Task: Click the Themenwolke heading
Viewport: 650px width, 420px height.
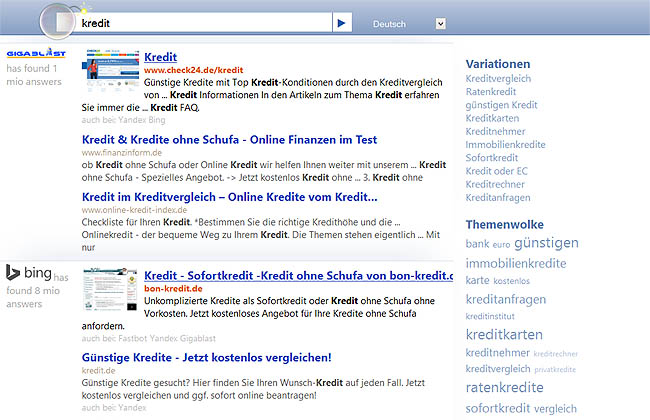Action: pos(504,225)
